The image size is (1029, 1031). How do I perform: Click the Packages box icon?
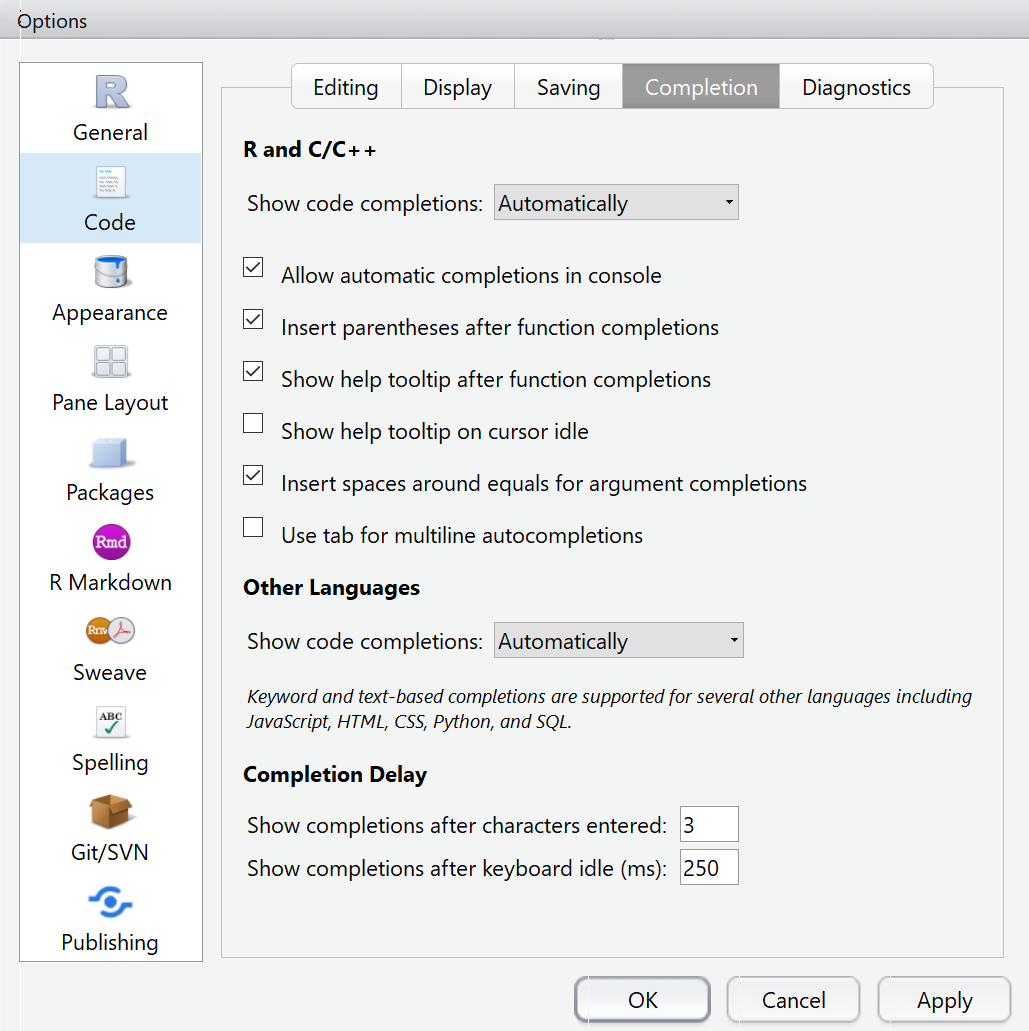[x=110, y=452]
